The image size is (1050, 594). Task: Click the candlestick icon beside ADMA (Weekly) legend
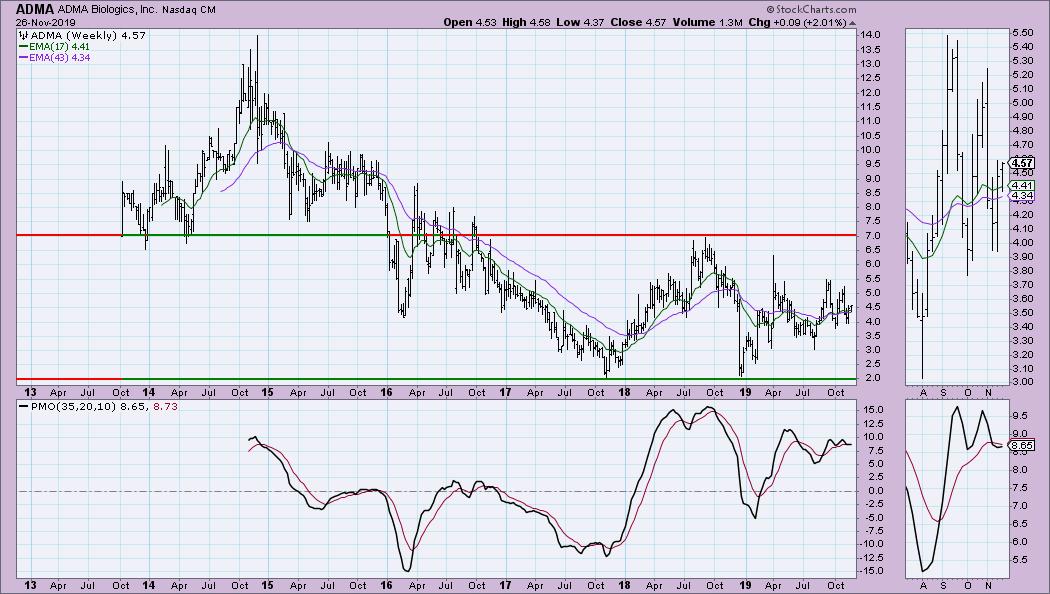23,35
